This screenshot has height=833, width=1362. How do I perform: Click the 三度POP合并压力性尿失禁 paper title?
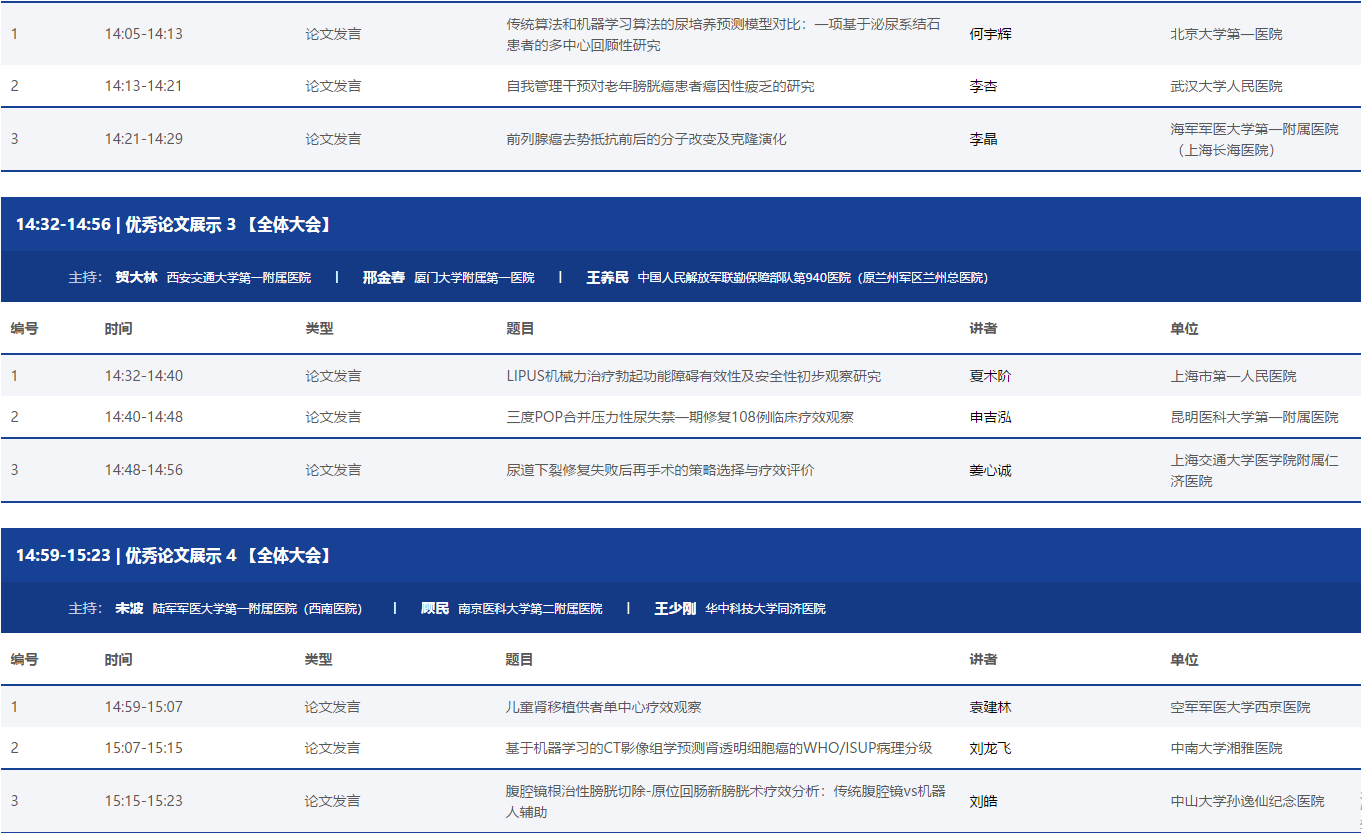680,417
